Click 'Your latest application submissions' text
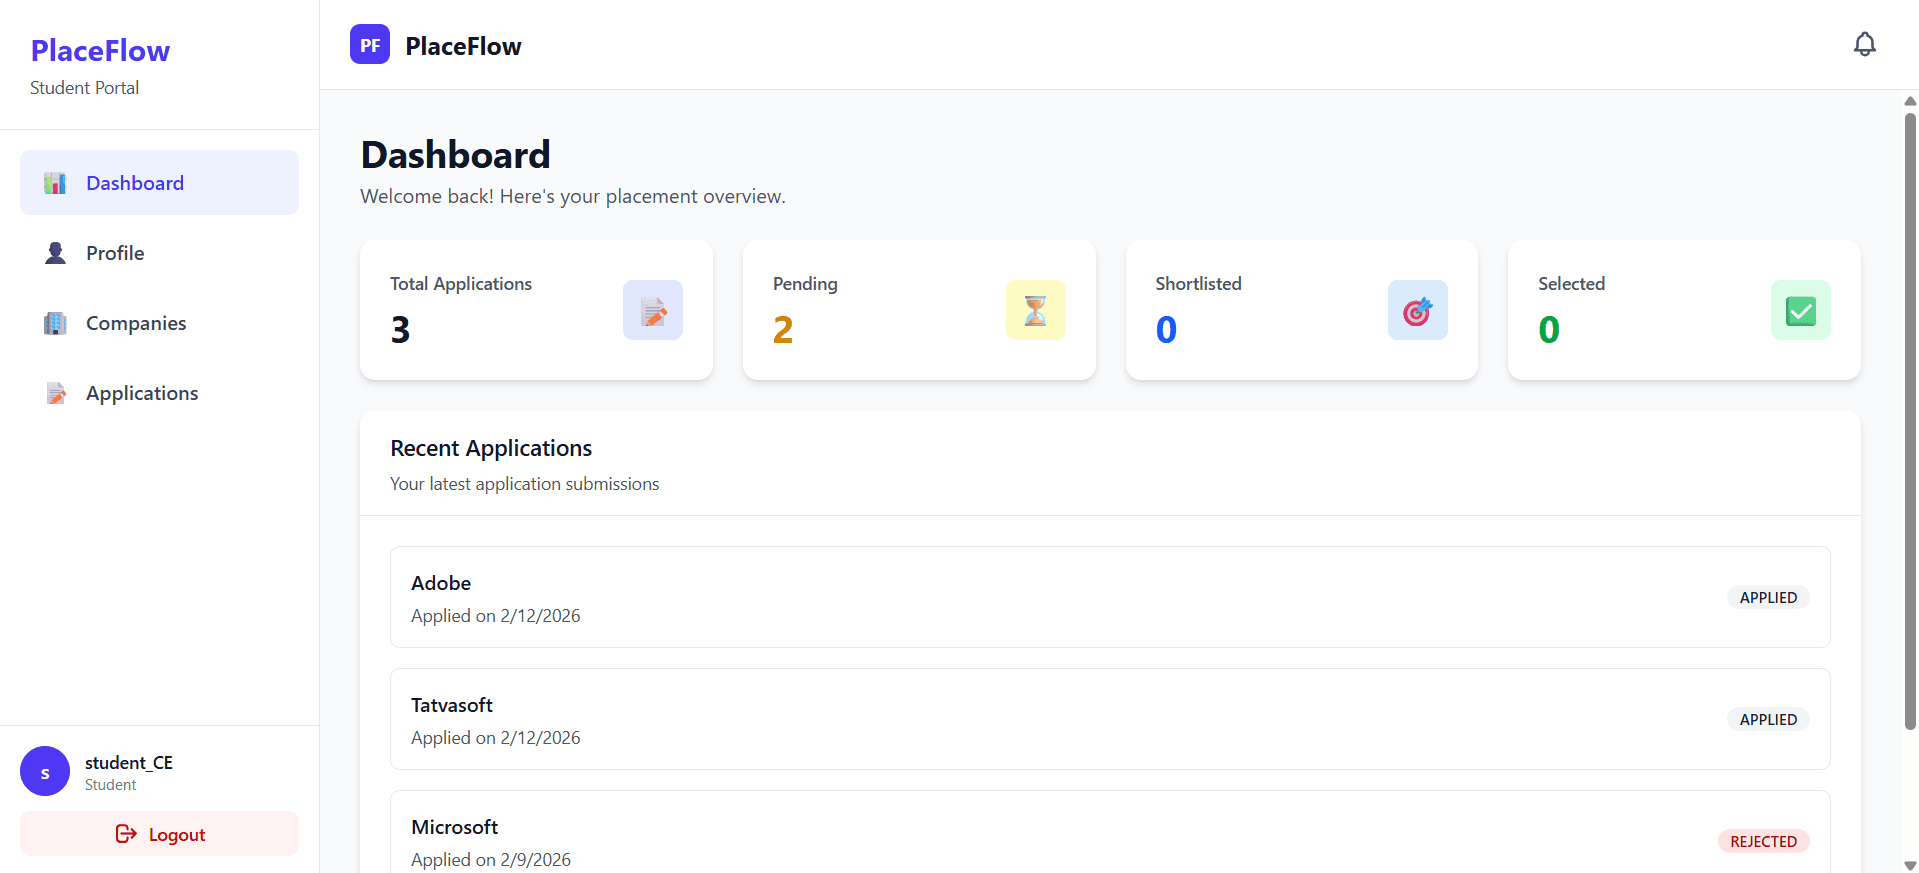1919x873 pixels. point(525,484)
